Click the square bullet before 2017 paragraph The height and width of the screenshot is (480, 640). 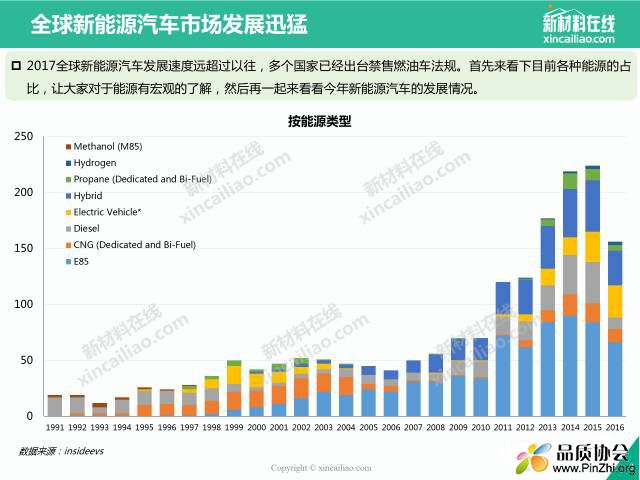click(16, 65)
